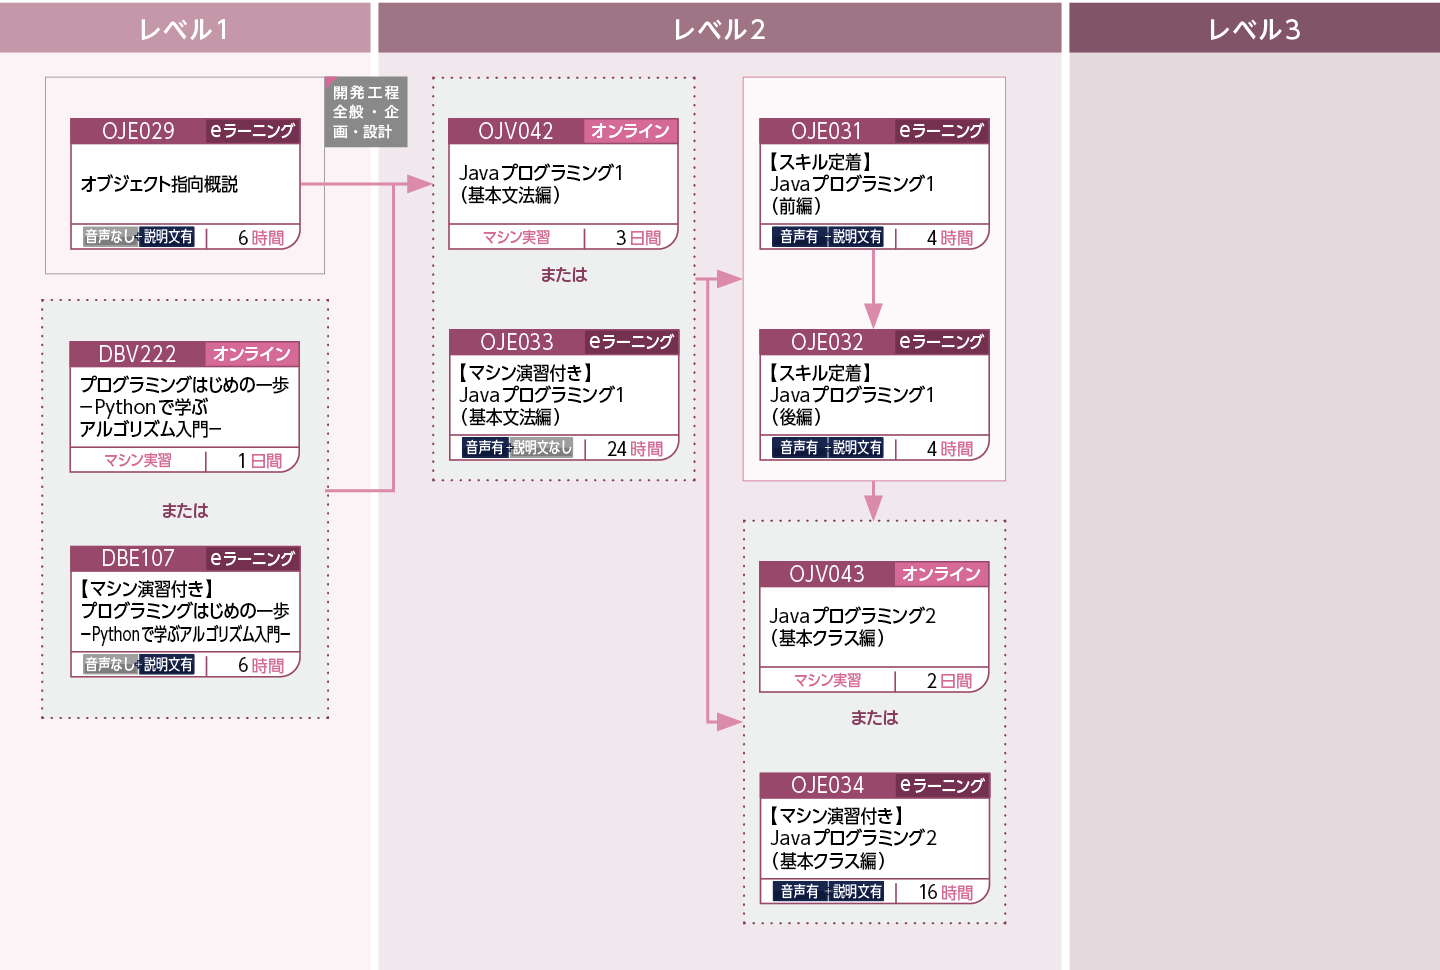Click the マシン実習 label on OJV043

point(827,681)
